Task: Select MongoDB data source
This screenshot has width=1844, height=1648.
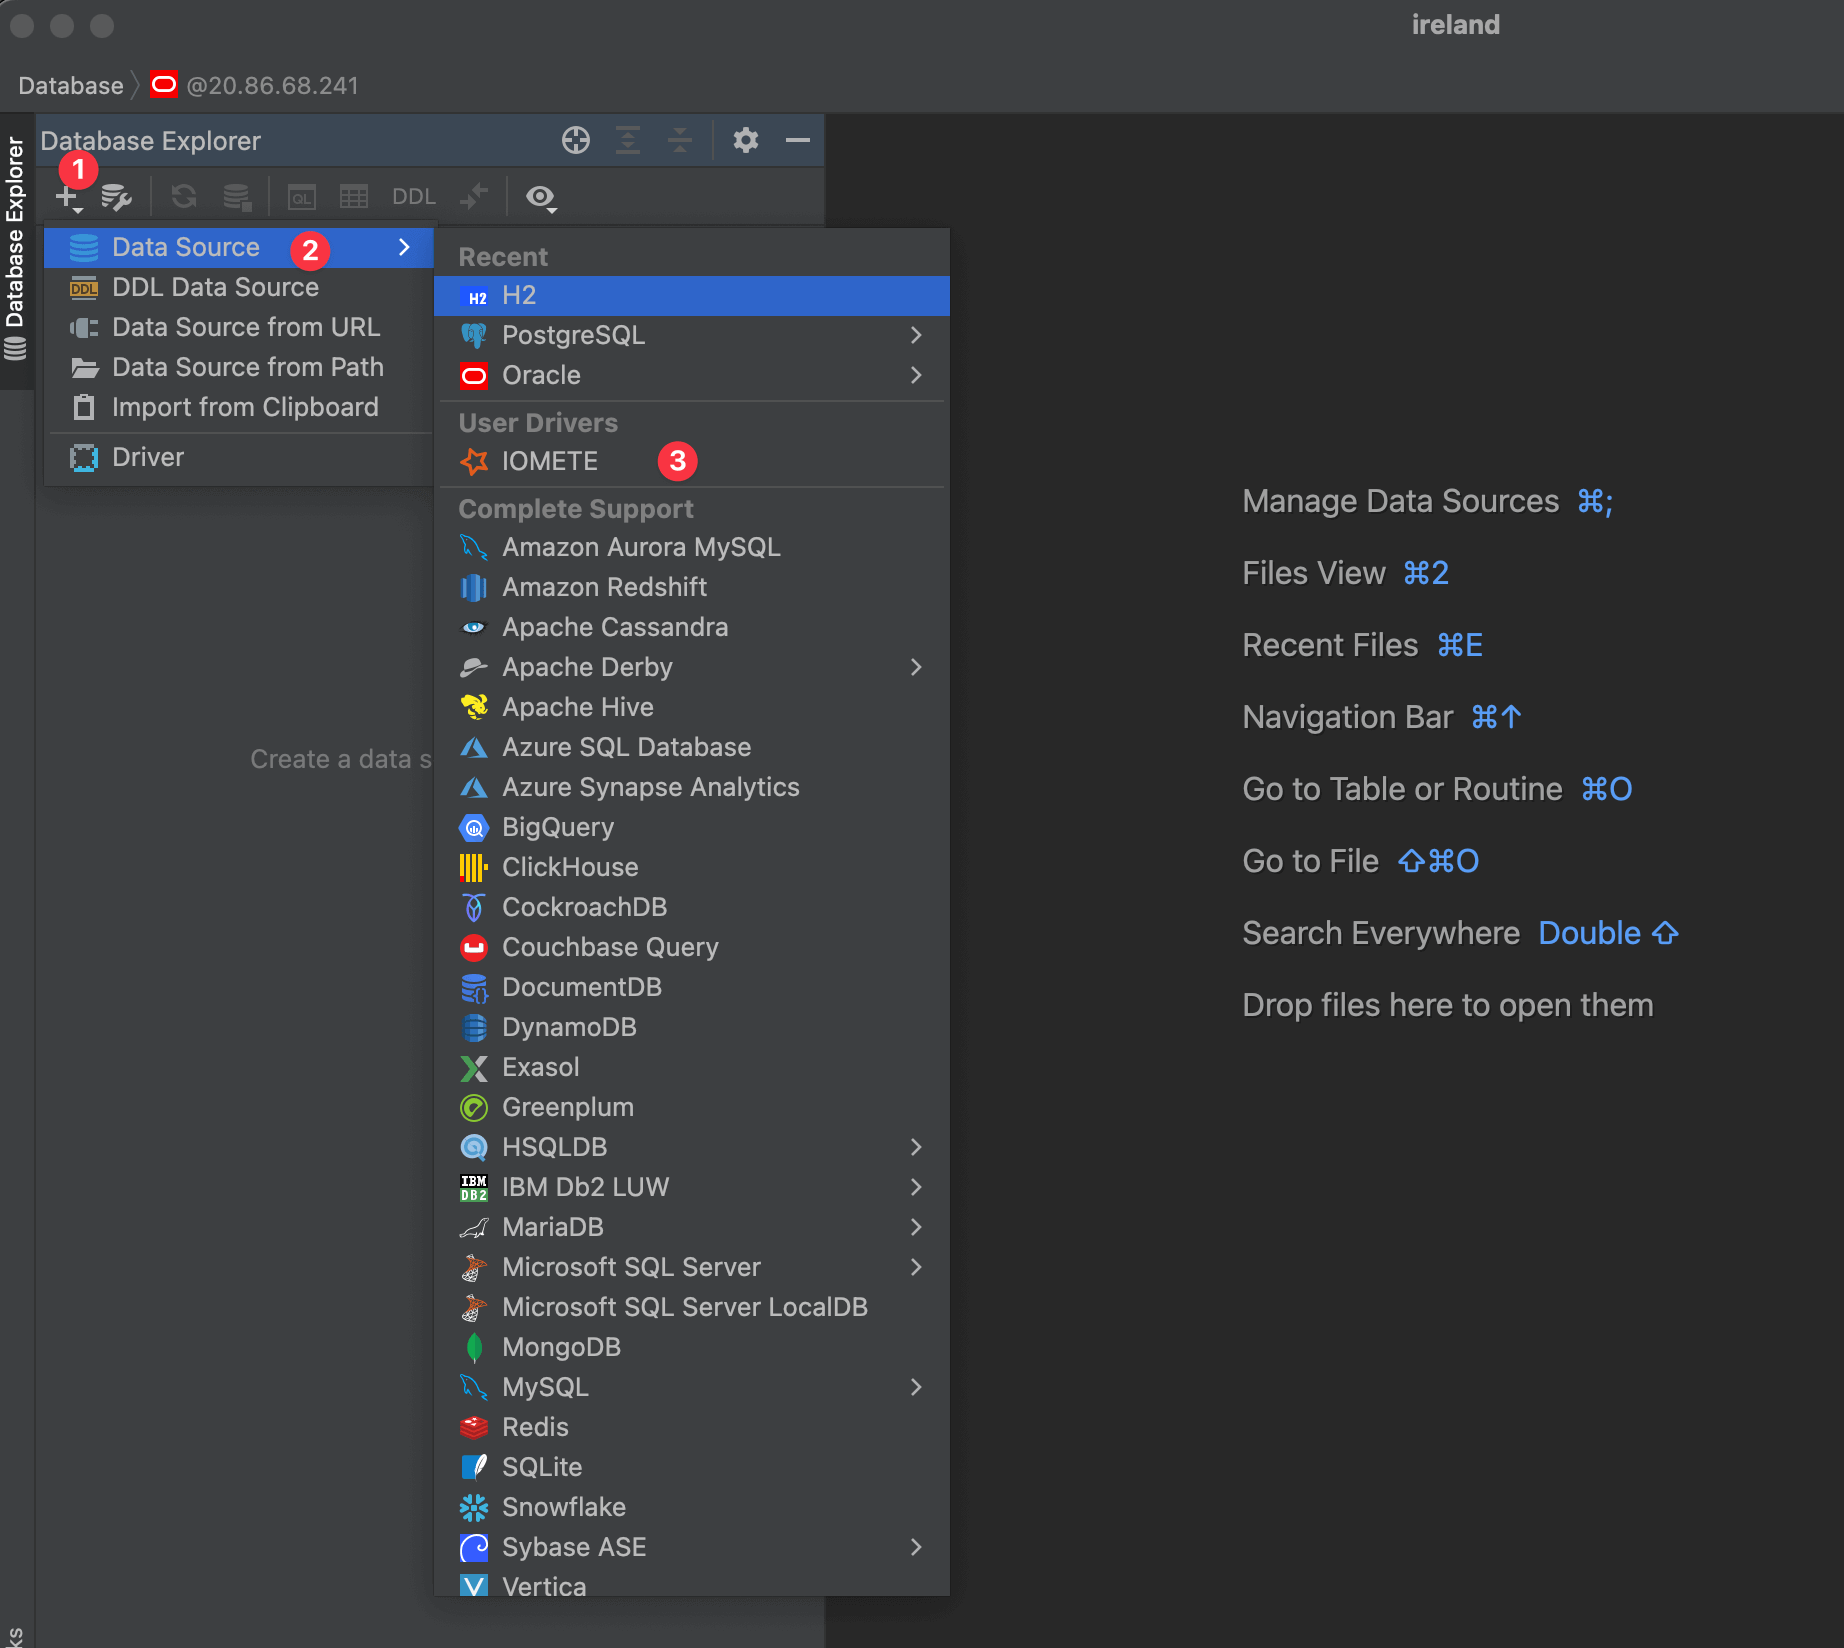Action: coord(692,1347)
